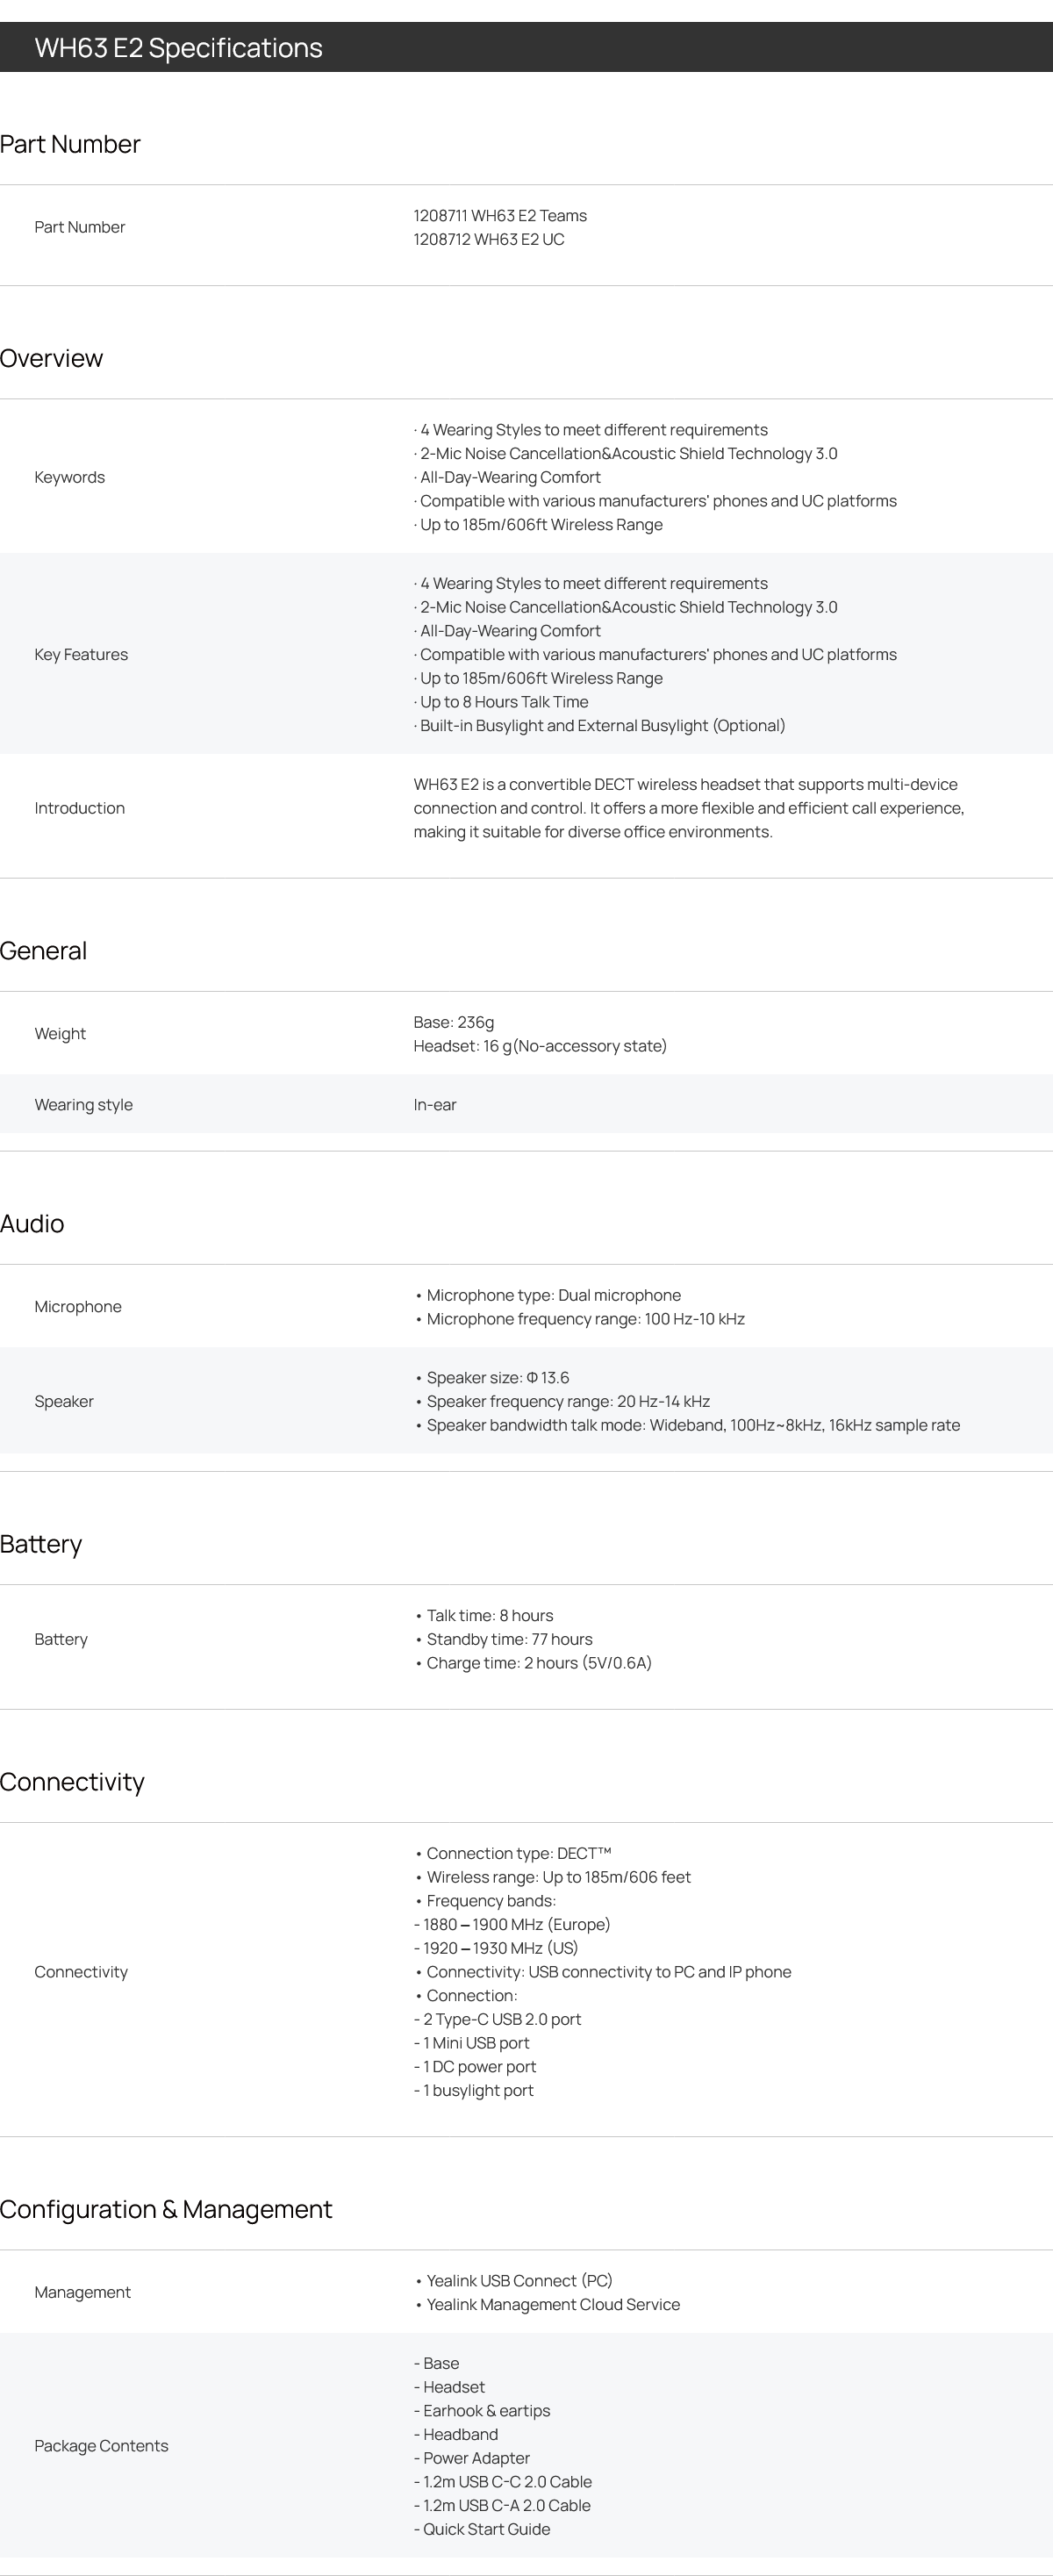Click the "Configuration & Management" section heading
This screenshot has width=1053, height=2576.
[x=166, y=2210]
